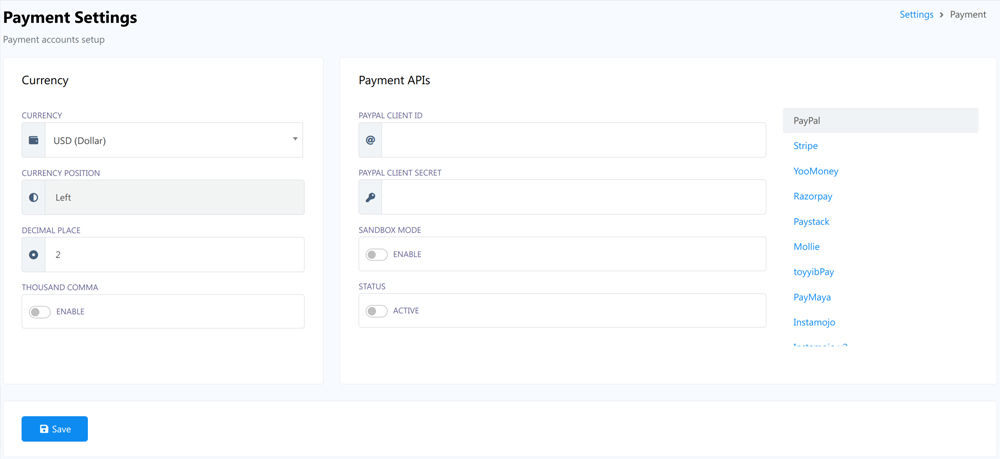The width and height of the screenshot is (1000, 459).
Task: Click the Save button
Action: 55,429
